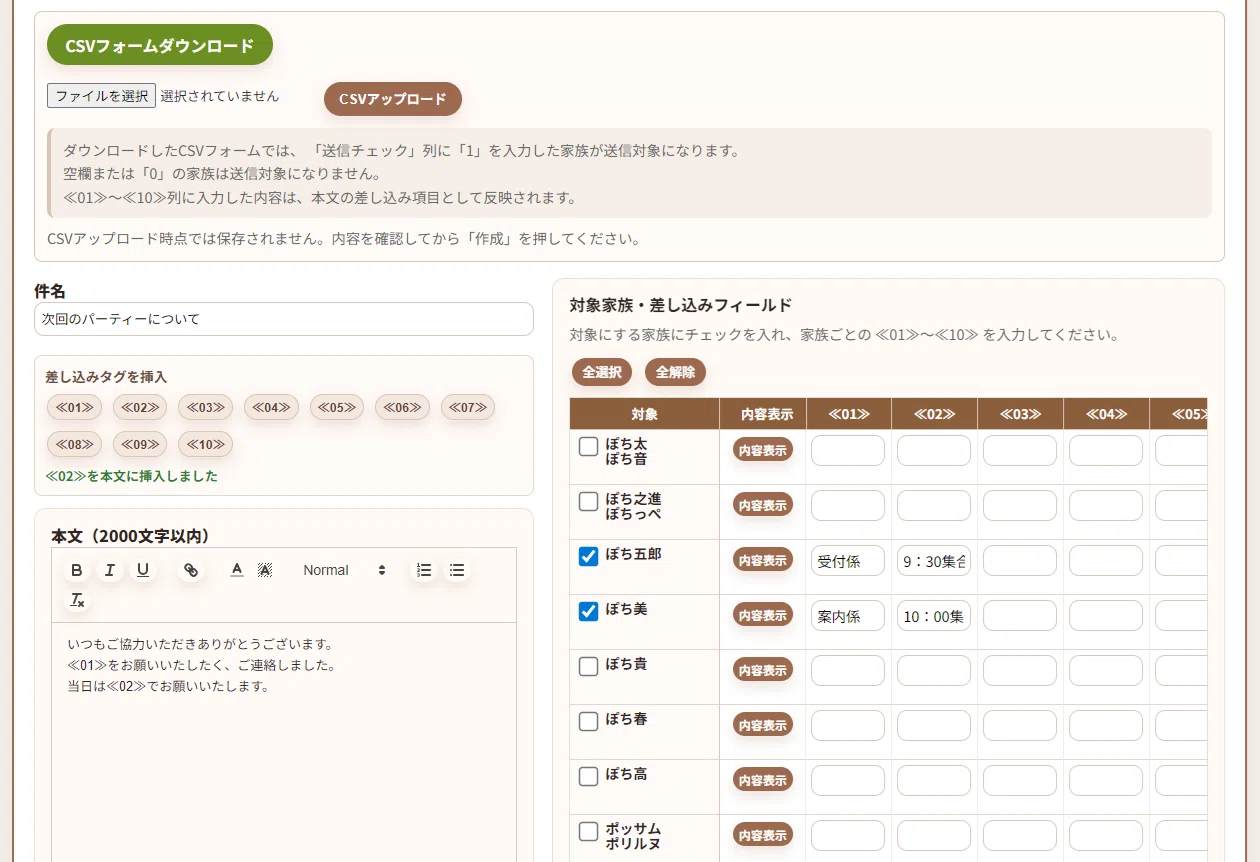Check the ぽち太 ぽち音 family checkbox
This screenshot has width=1260, height=862.
[x=589, y=447]
